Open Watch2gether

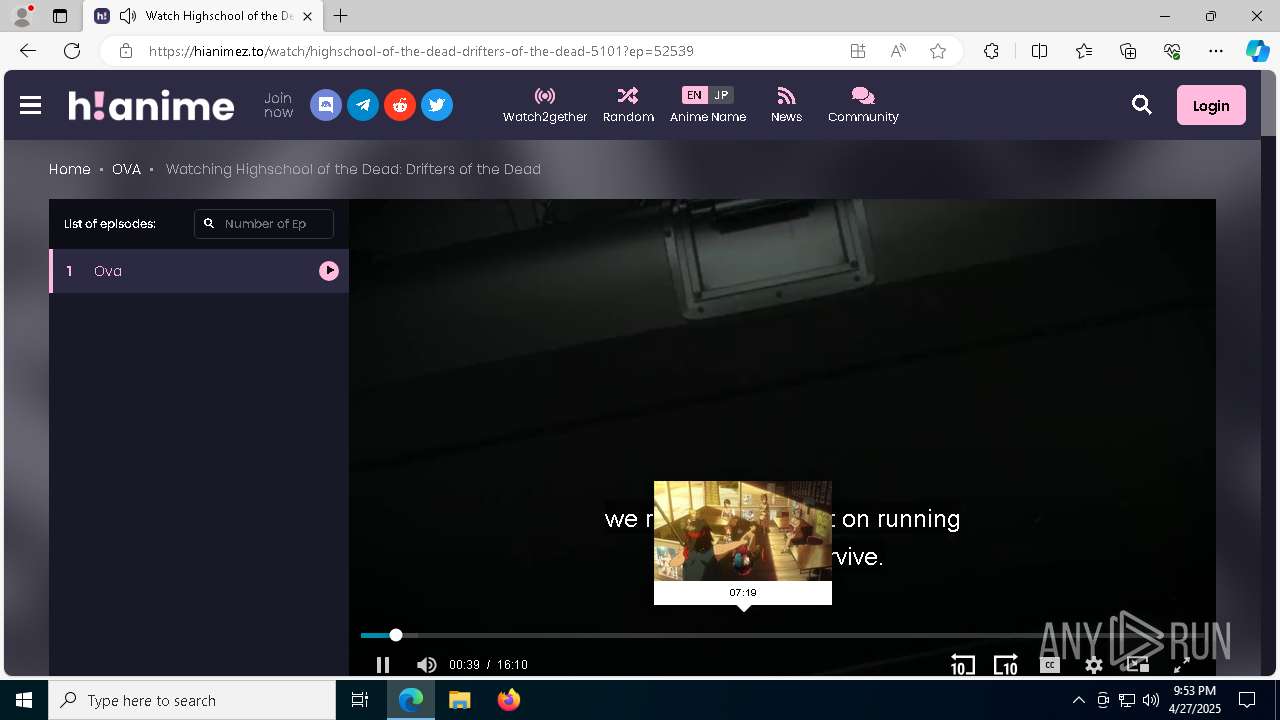[545, 105]
